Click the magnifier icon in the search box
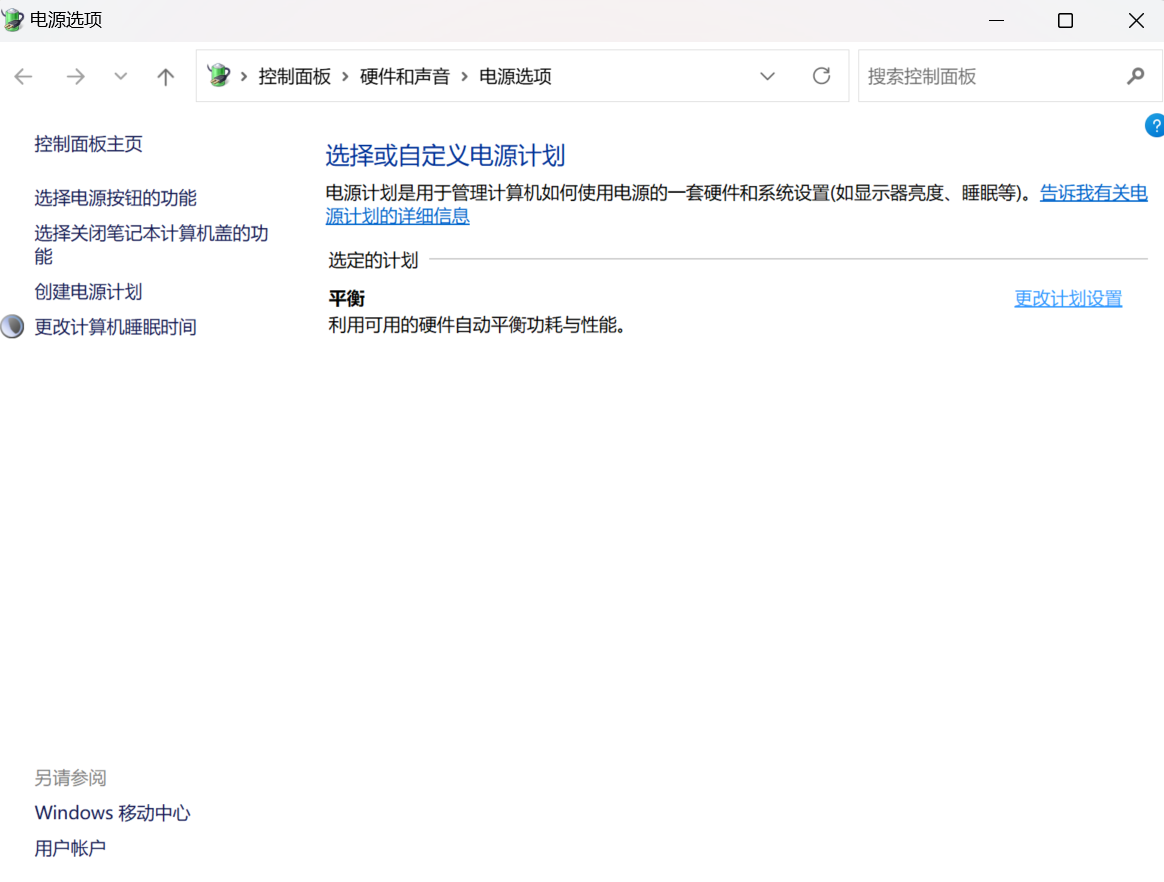Screen dimensions: 1164x882 pyautogui.click(x=1135, y=76)
